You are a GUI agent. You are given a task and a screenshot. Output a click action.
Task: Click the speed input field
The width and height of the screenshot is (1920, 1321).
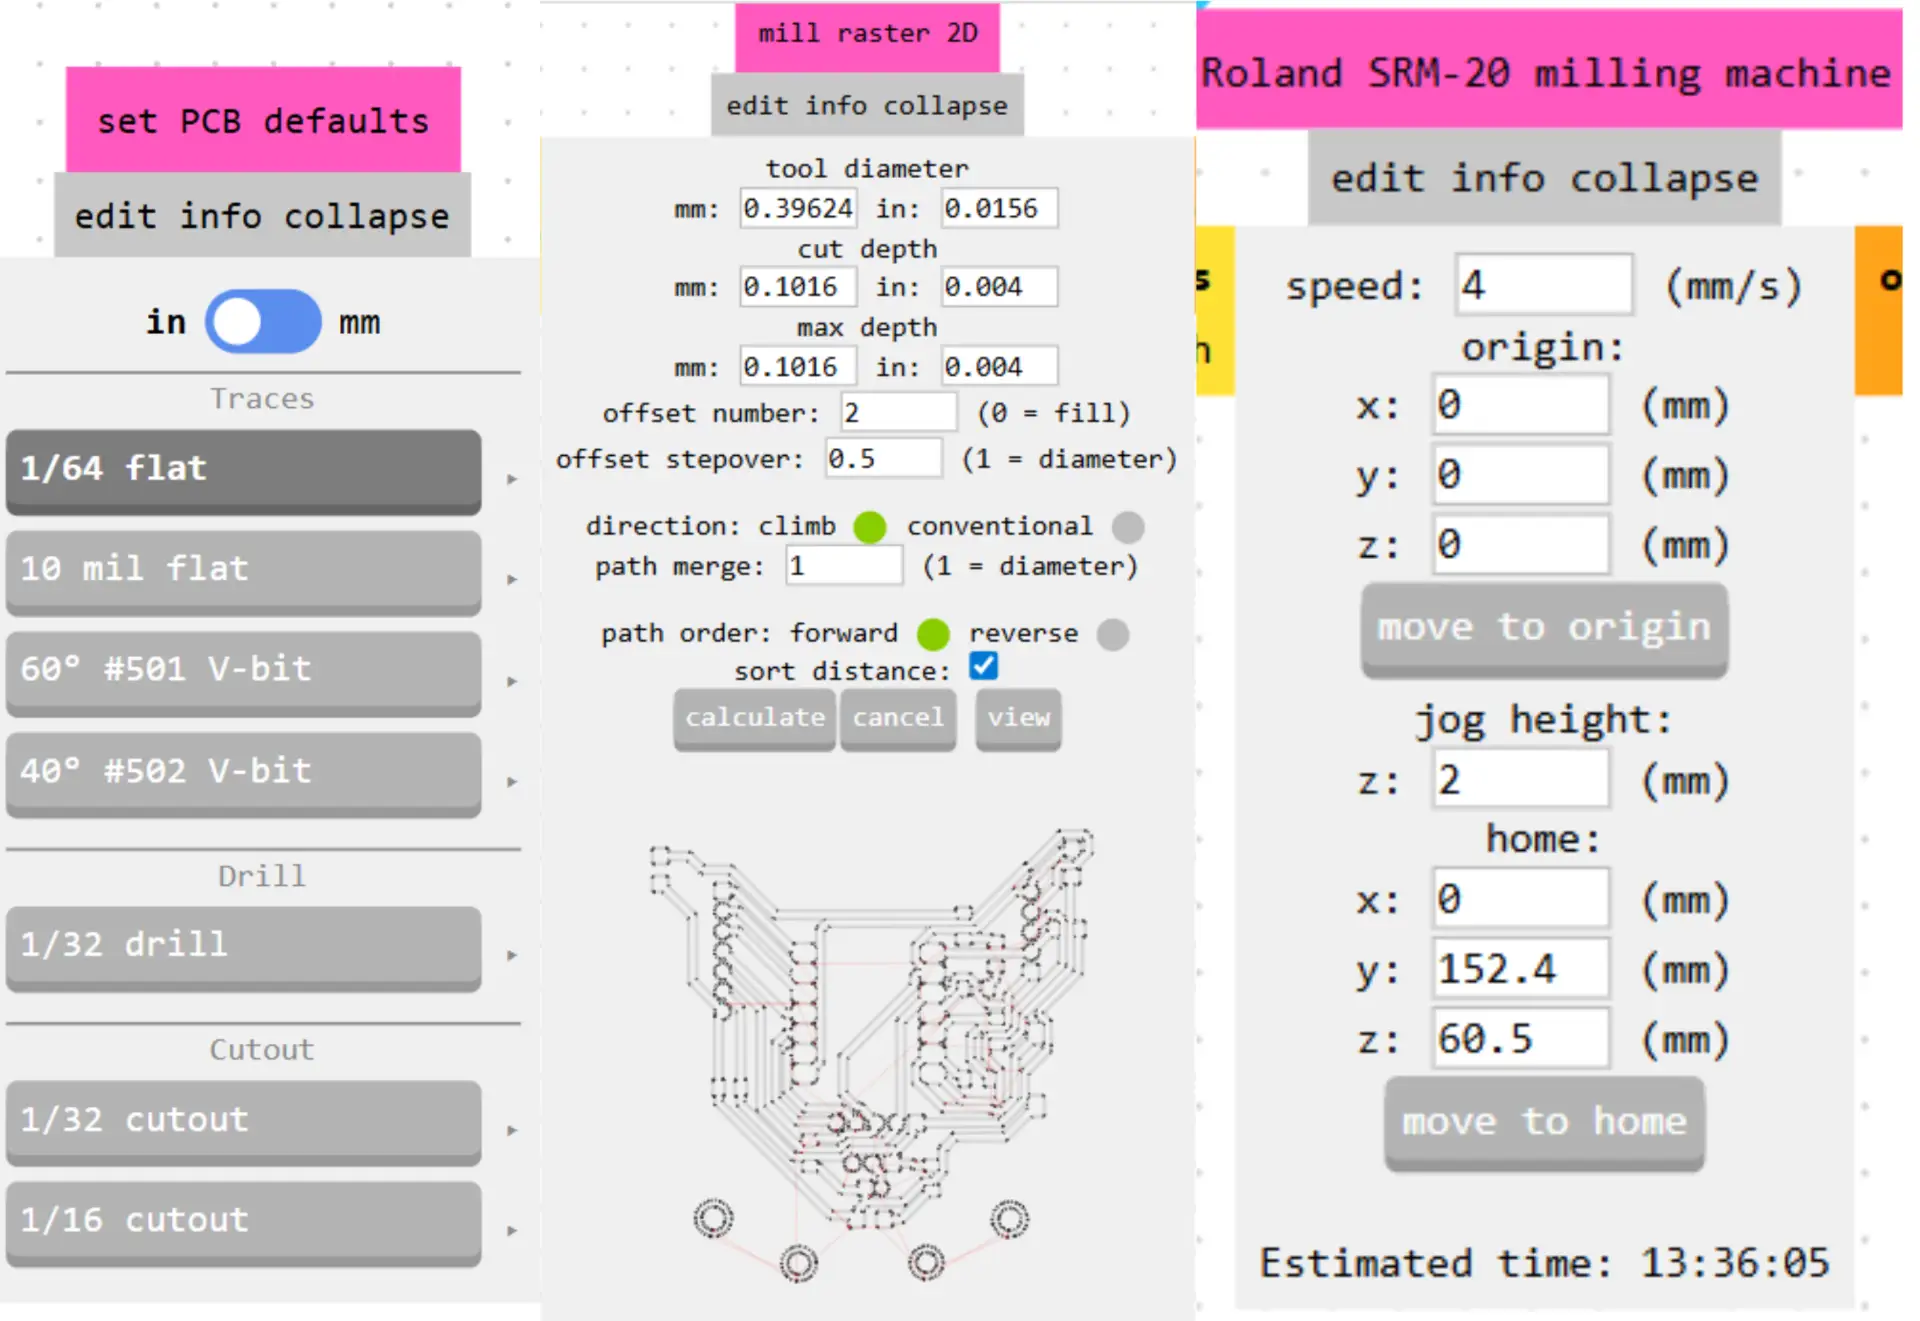click(x=1543, y=286)
